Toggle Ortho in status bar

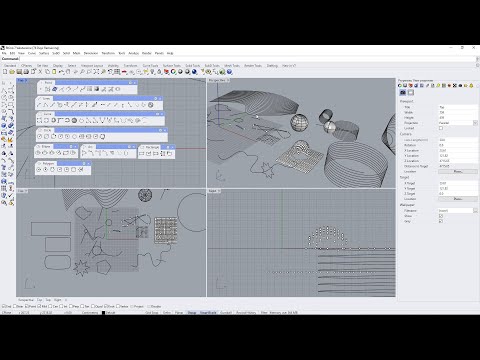167,313
